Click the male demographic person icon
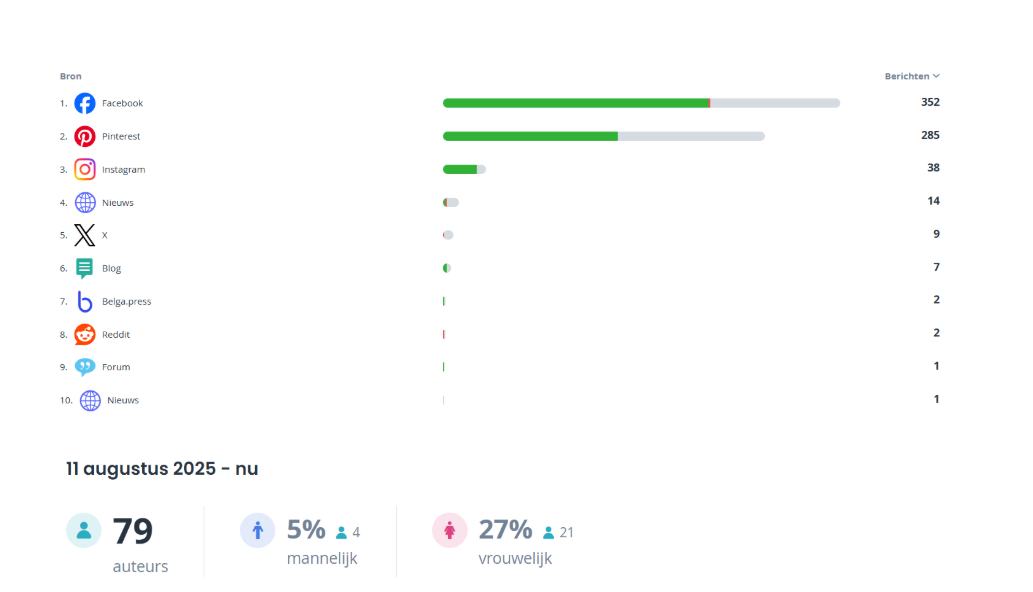1033x592 pixels. click(257, 529)
